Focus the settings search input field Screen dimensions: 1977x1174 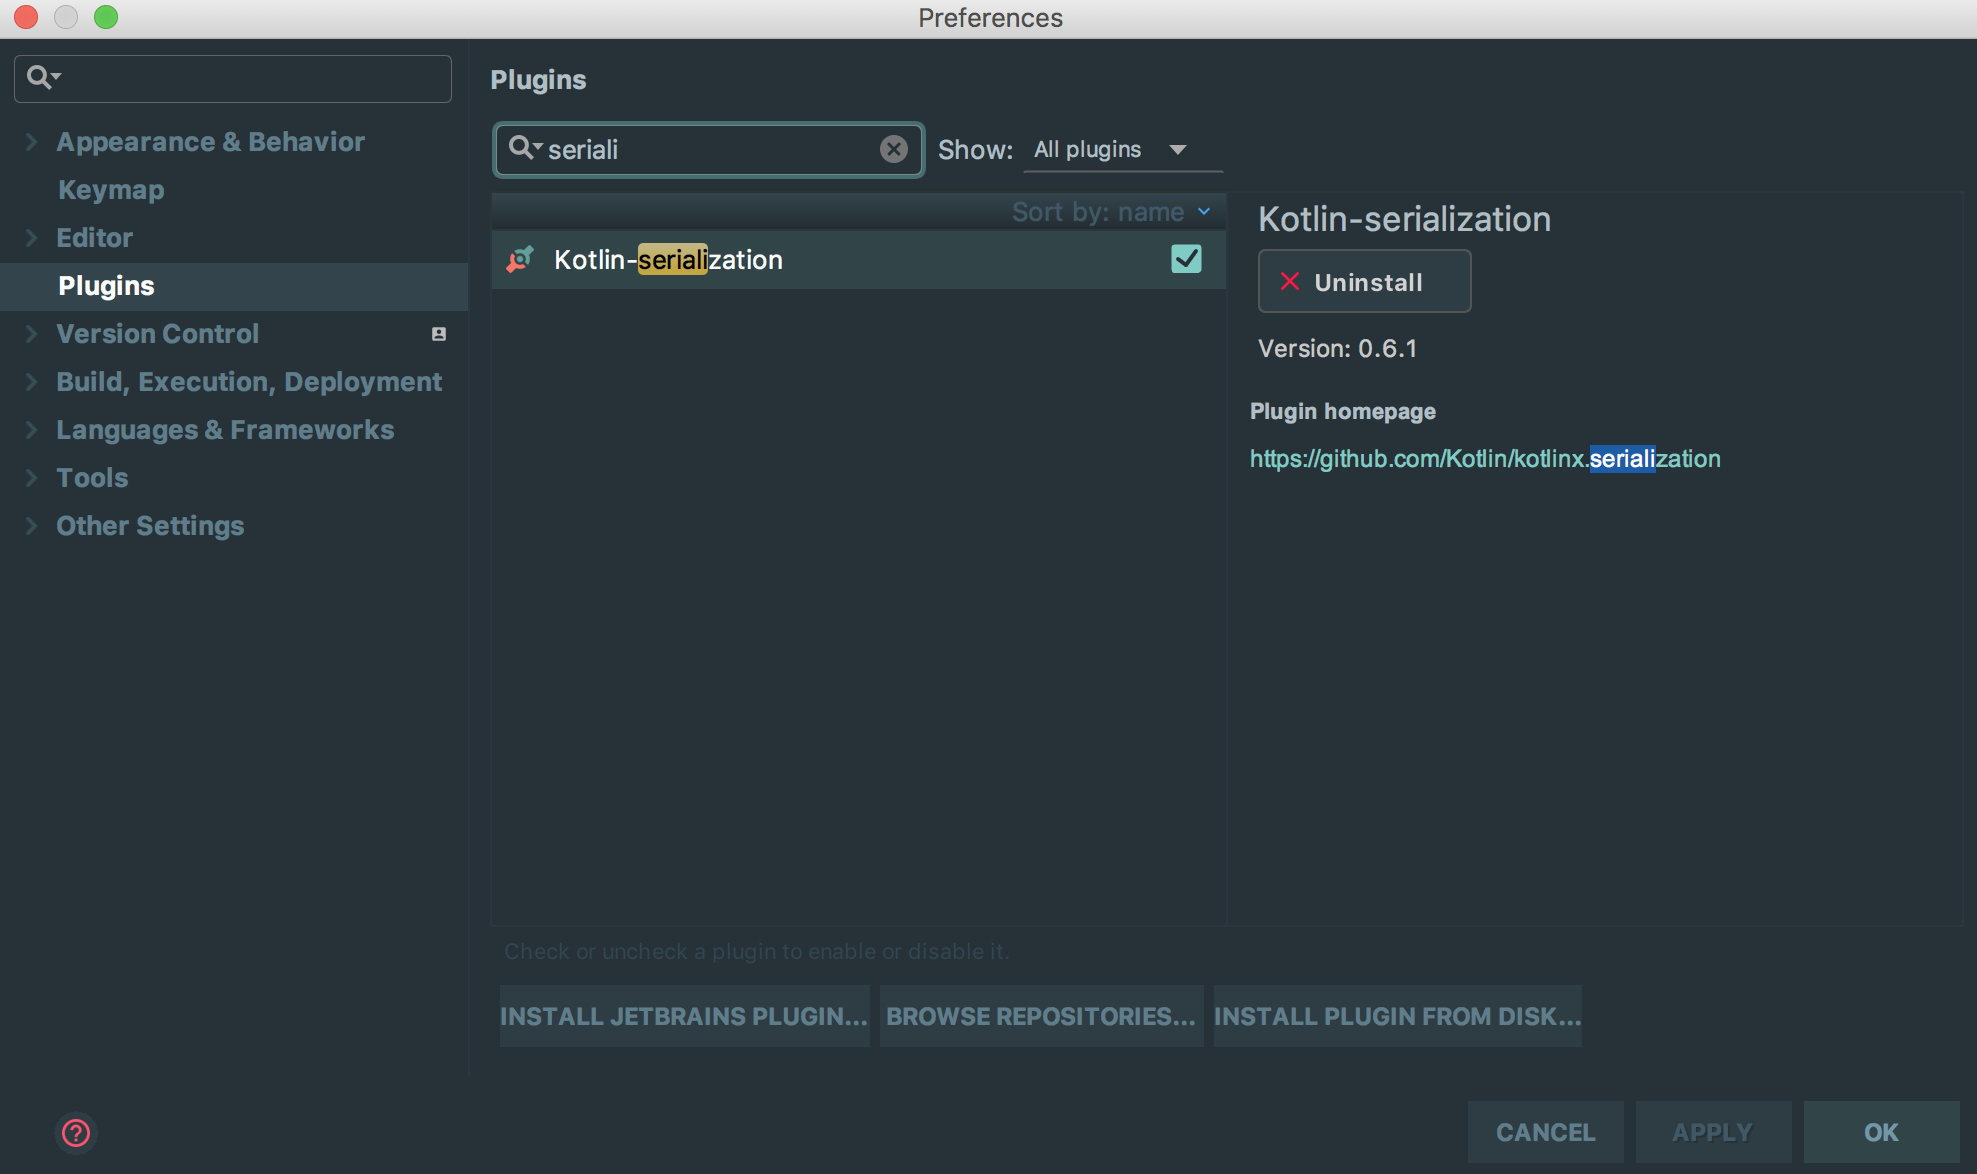click(233, 78)
